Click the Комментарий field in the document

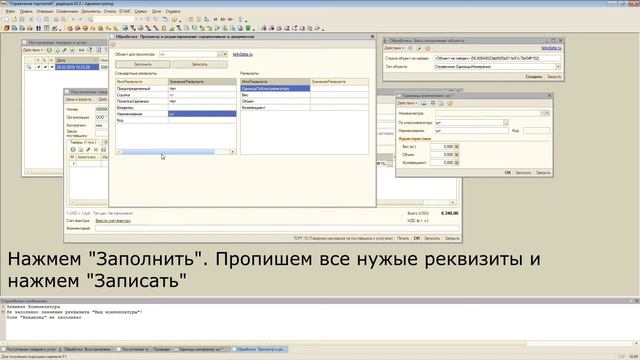click(277, 229)
